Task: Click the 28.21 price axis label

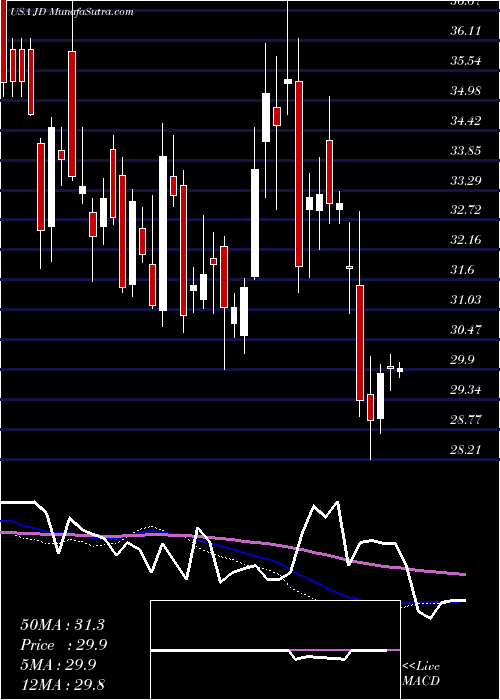Action: [x=466, y=450]
